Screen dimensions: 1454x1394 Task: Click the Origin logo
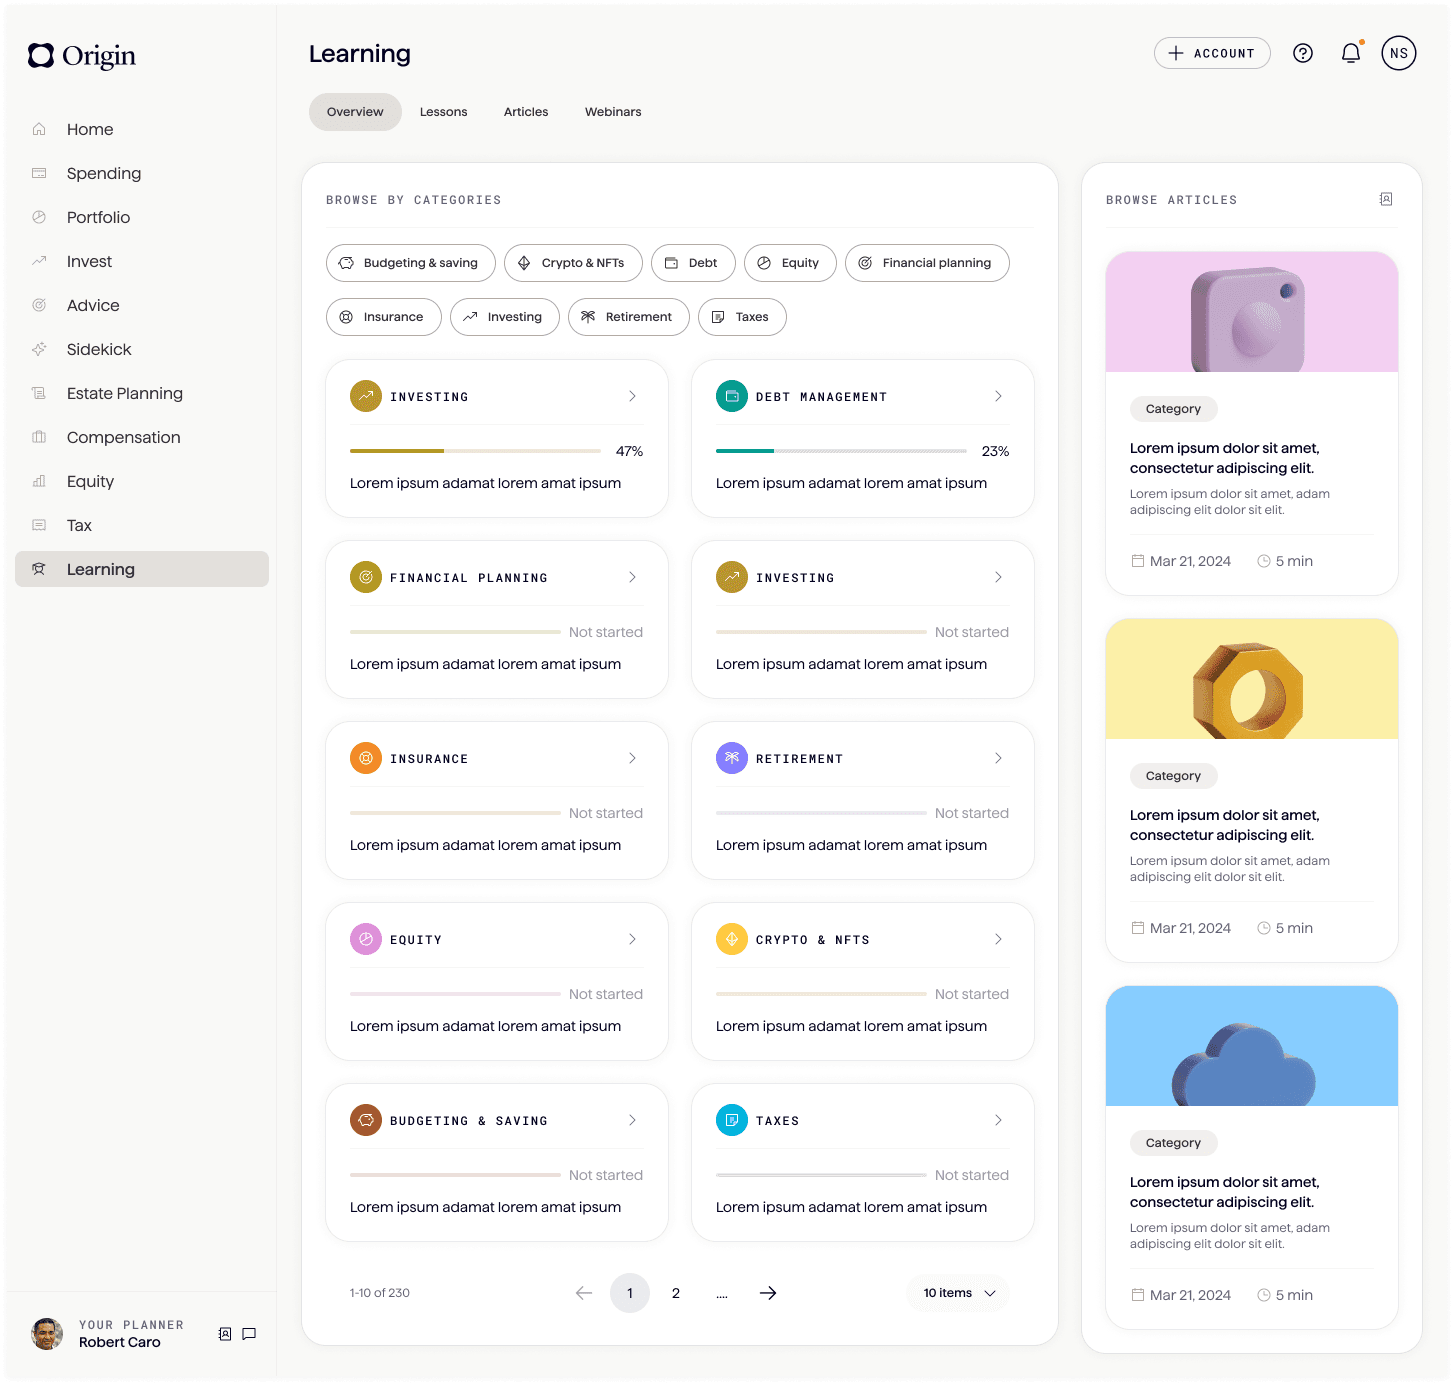(x=82, y=56)
